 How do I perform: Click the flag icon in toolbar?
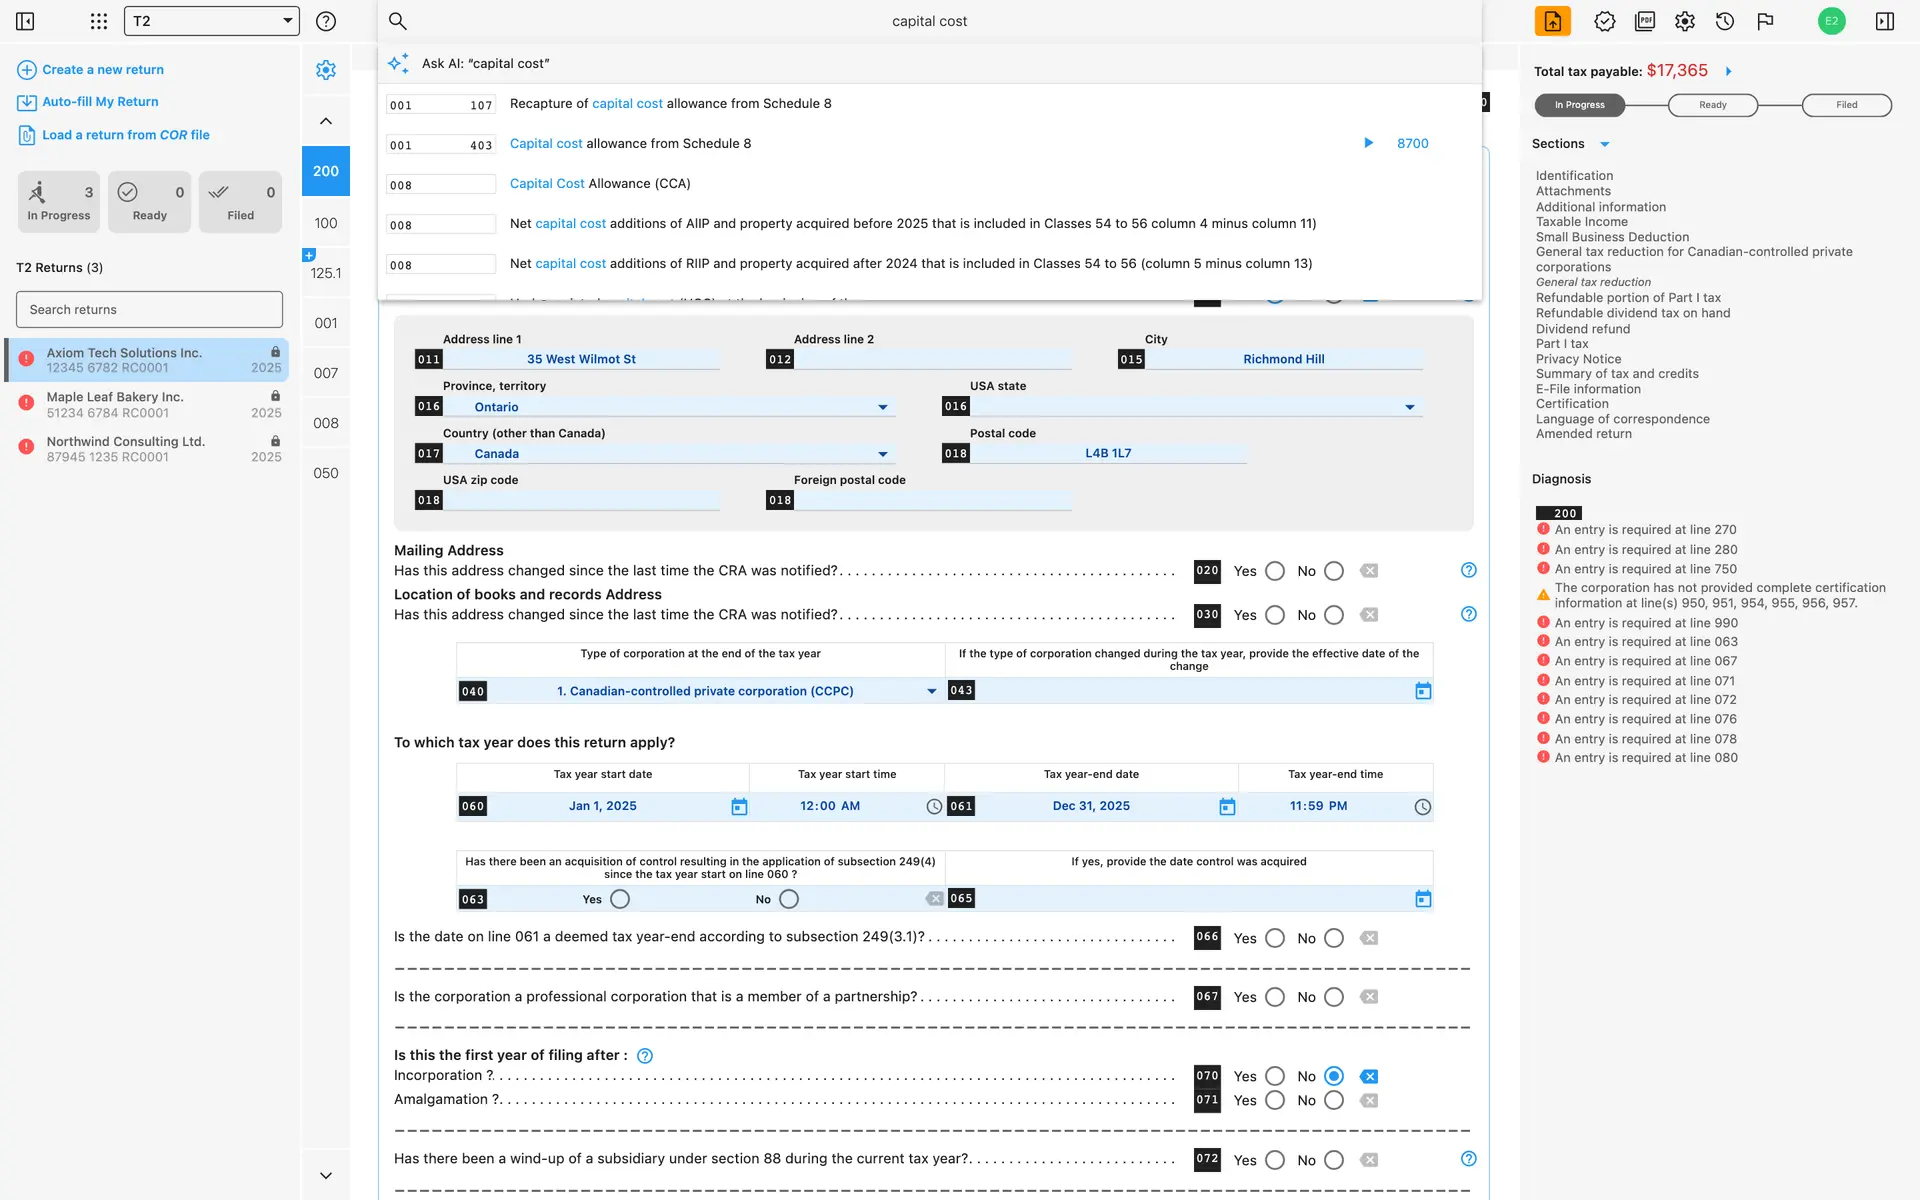click(x=1765, y=21)
